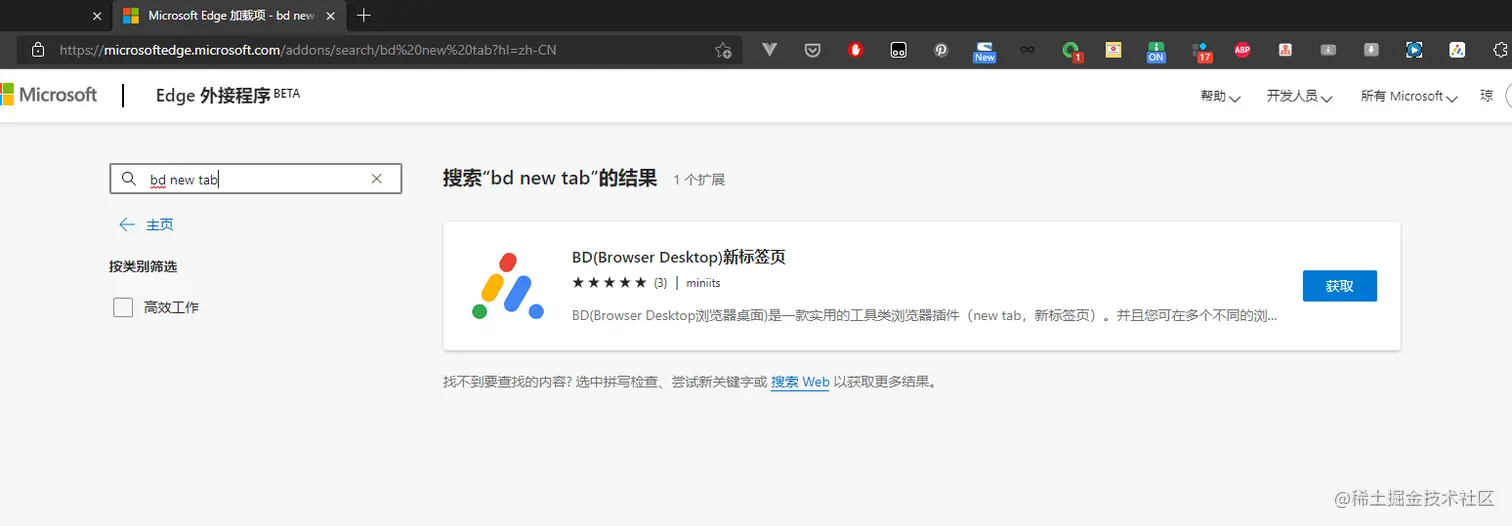1512x526 pixels.
Task: Close the first unnamed browser tab
Action: [96, 16]
